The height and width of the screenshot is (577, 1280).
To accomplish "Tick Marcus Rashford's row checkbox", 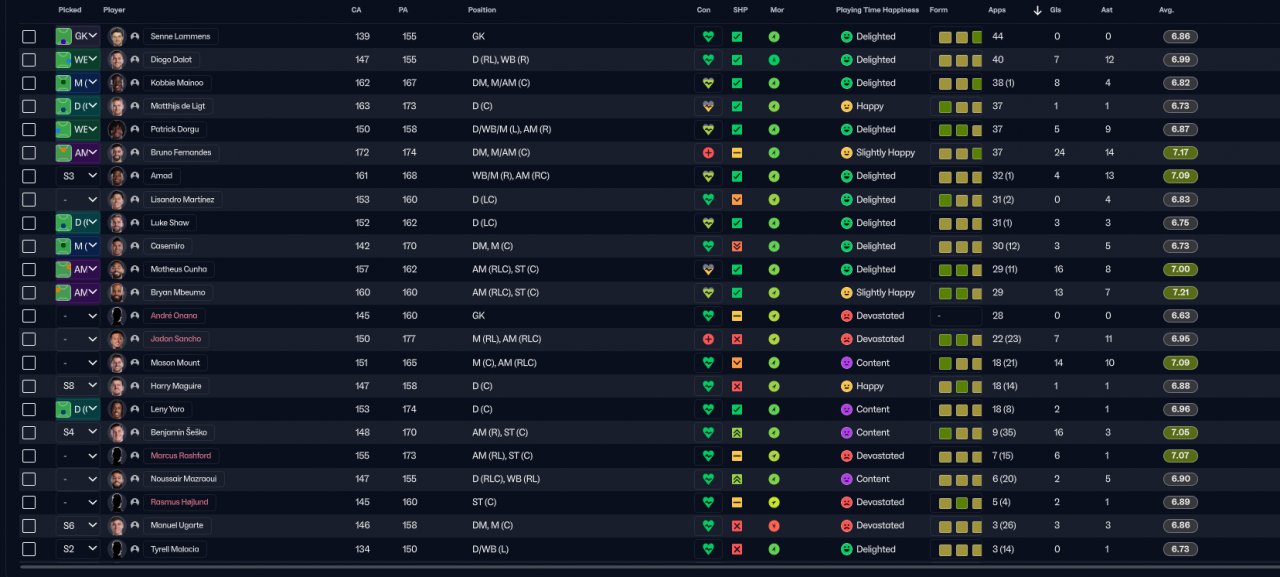I will tap(29, 455).
